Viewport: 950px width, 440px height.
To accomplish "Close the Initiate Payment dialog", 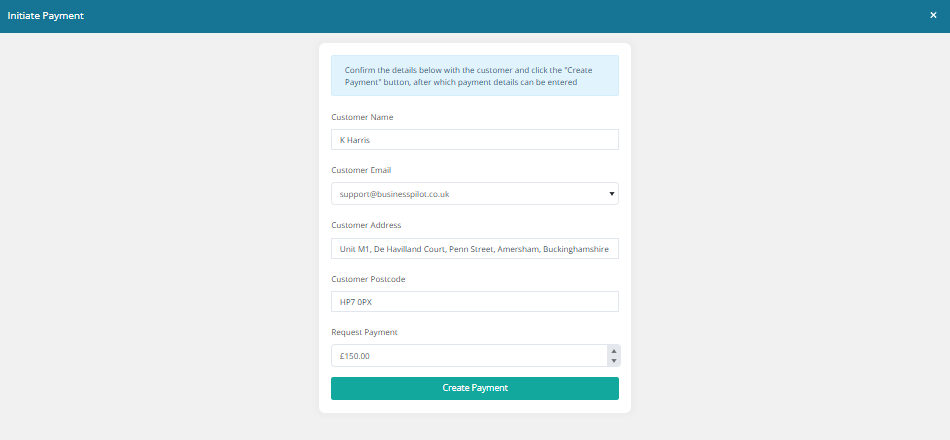I will point(933,15).
